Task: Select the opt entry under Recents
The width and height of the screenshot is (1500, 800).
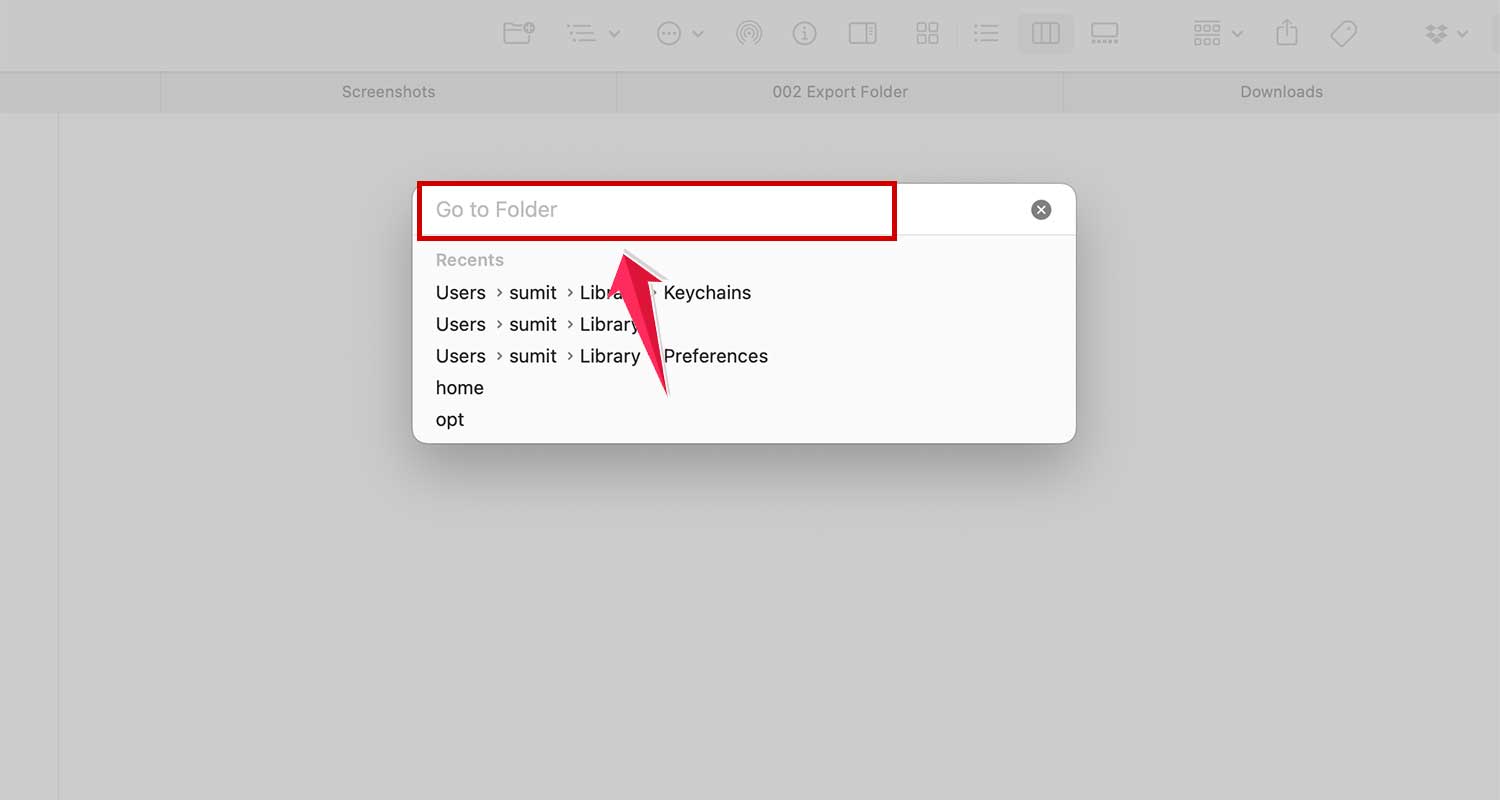Action: click(449, 419)
